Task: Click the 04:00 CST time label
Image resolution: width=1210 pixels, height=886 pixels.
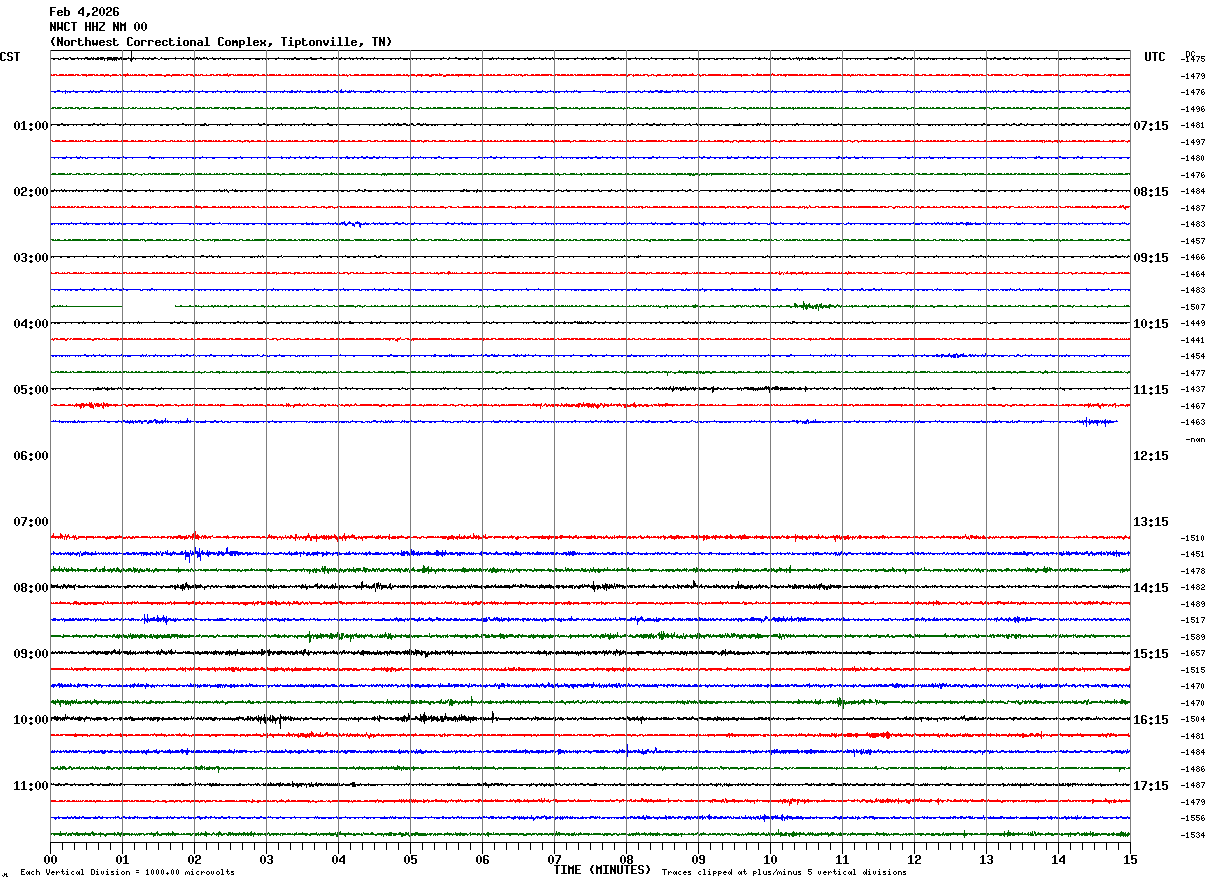Action: tap(31, 324)
